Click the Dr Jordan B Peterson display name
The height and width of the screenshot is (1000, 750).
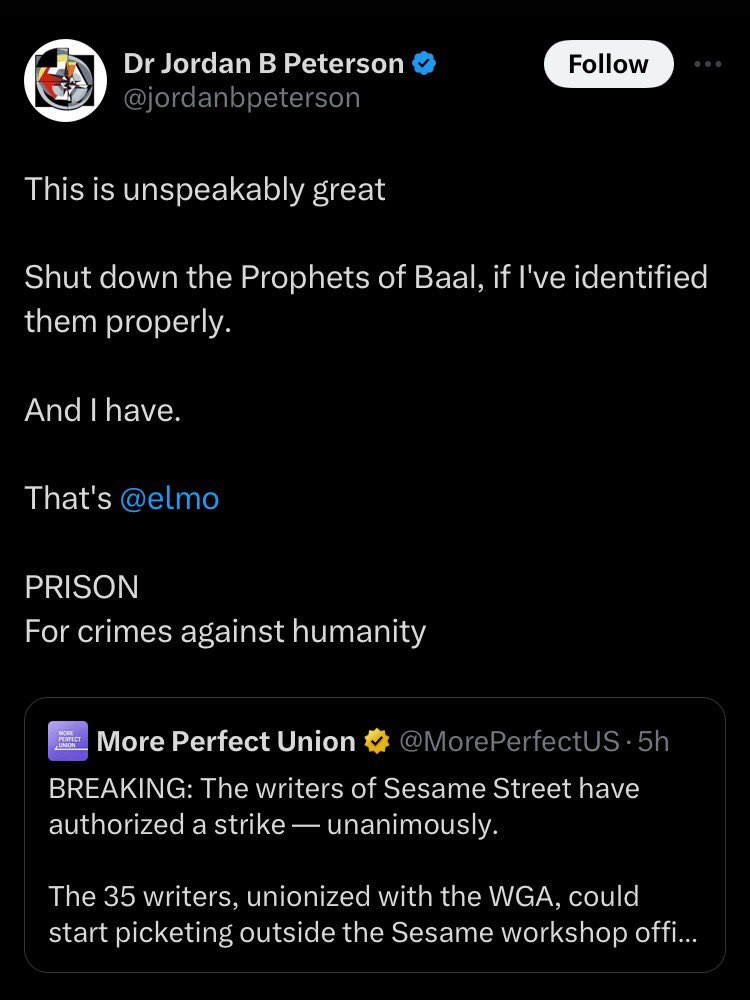click(263, 64)
